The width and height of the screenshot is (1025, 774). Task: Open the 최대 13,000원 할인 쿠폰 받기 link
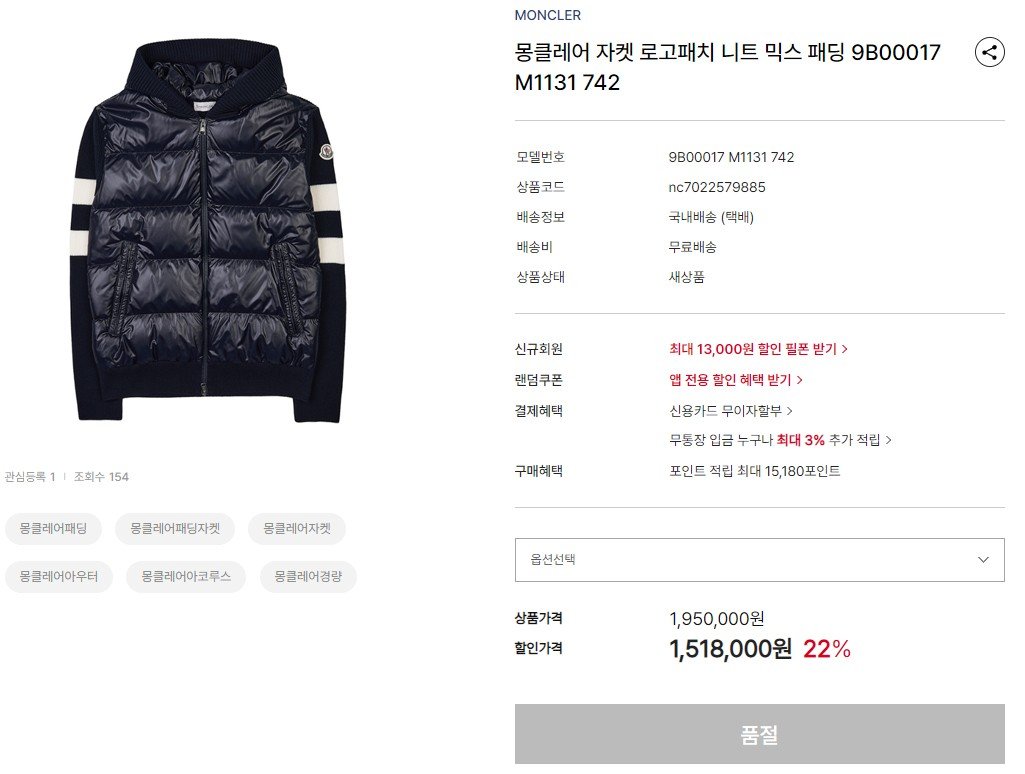pyautogui.click(x=758, y=349)
